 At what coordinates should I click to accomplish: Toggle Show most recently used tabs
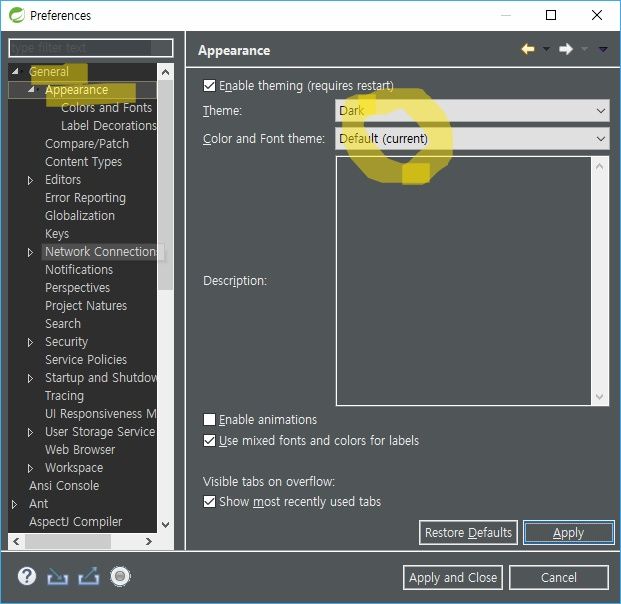point(209,501)
